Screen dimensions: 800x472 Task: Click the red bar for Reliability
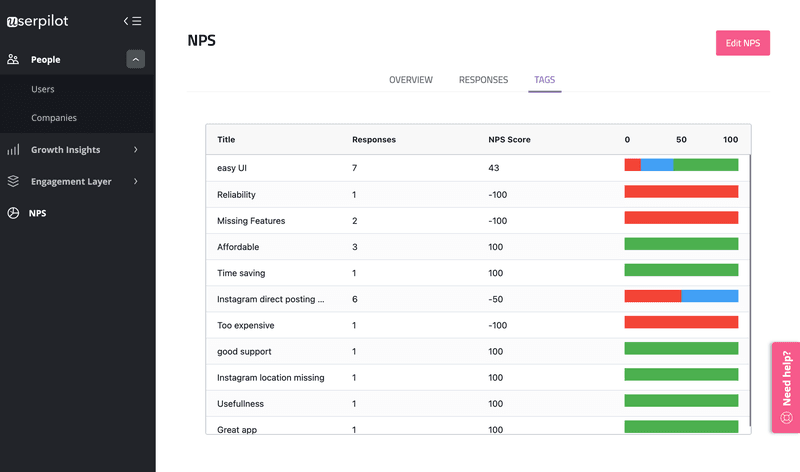pyautogui.click(x=681, y=191)
